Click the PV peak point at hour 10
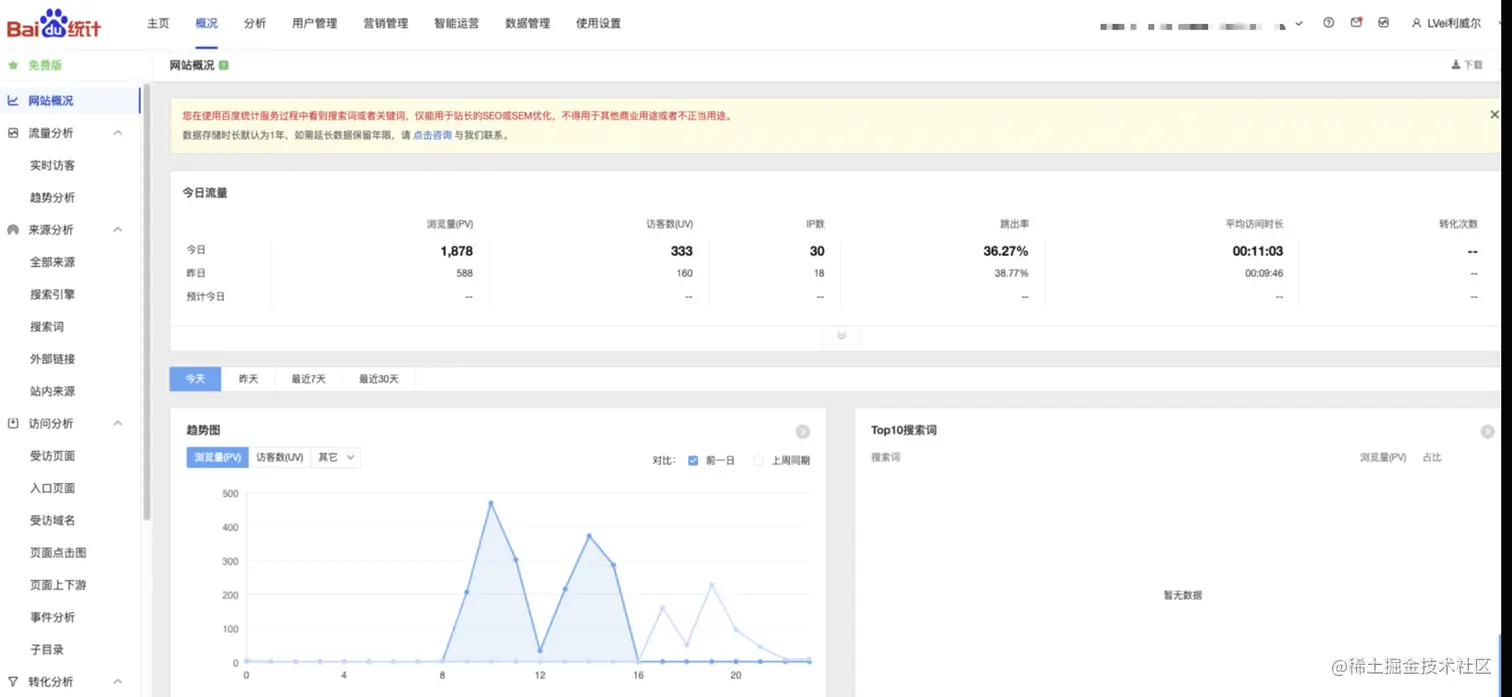The width and height of the screenshot is (1512, 697). coord(491,503)
